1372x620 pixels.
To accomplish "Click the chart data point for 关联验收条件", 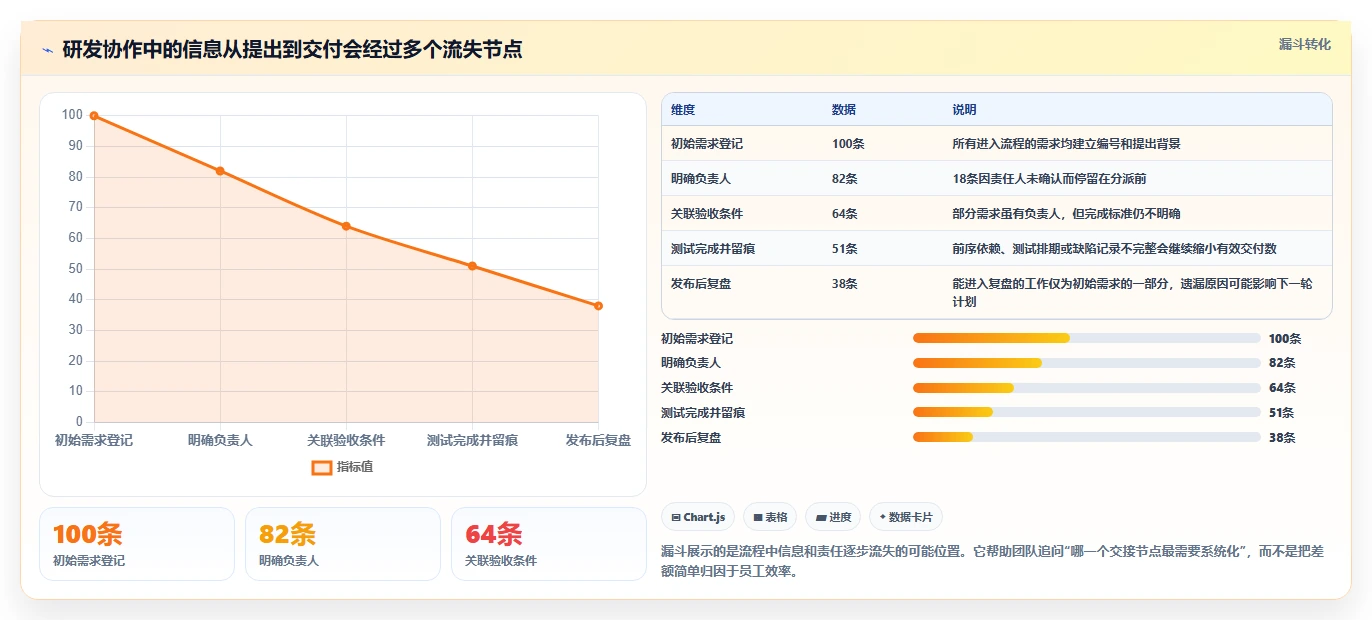I will coord(346,226).
